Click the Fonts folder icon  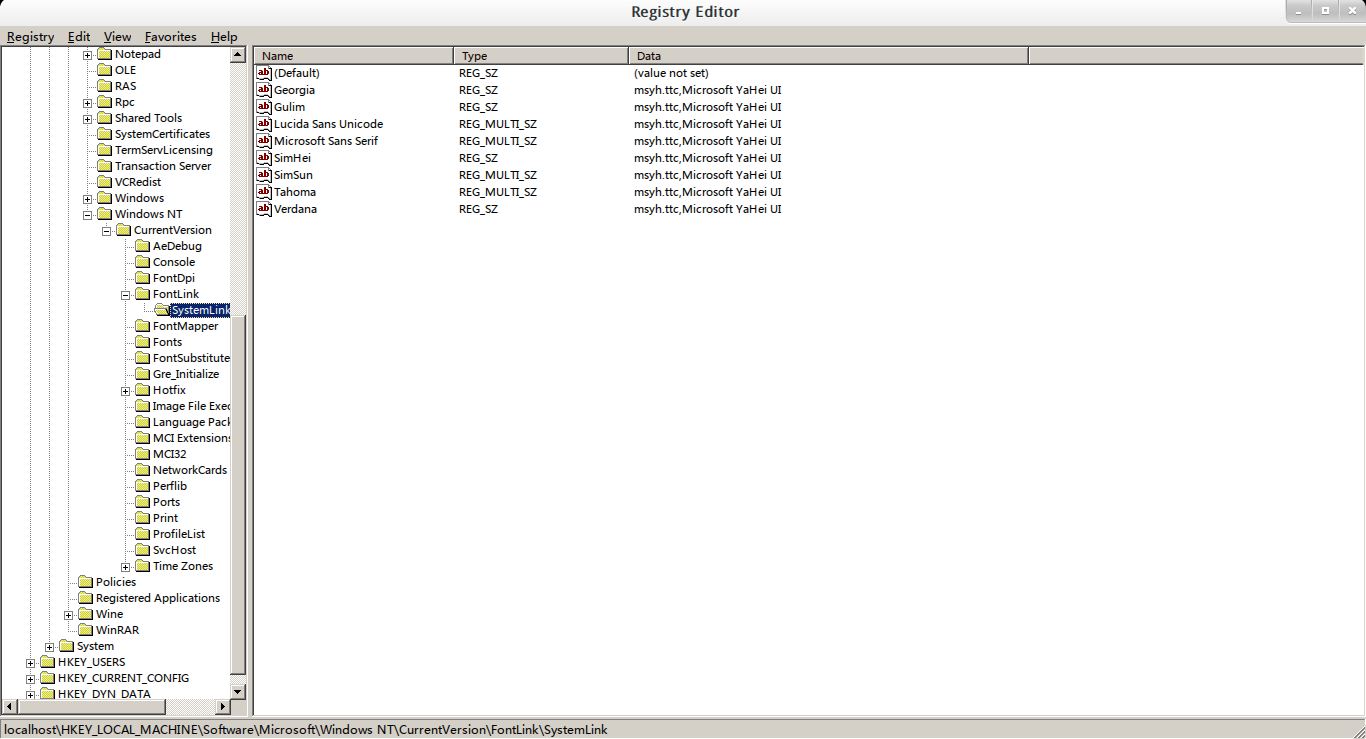pos(142,342)
